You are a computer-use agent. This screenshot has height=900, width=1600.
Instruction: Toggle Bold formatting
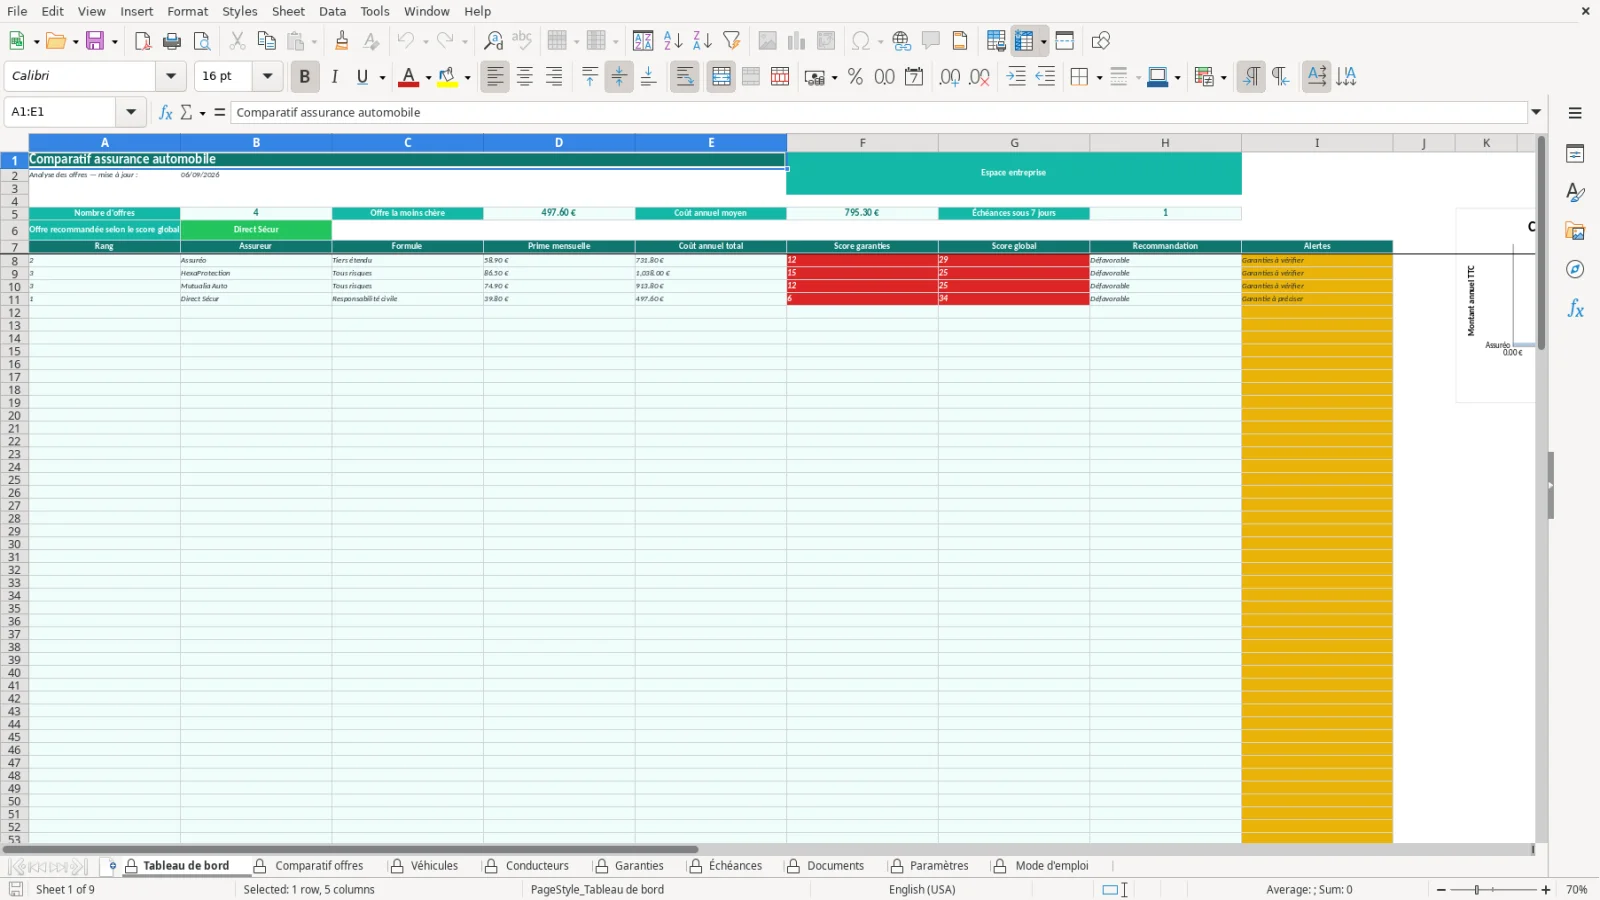click(305, 77)
